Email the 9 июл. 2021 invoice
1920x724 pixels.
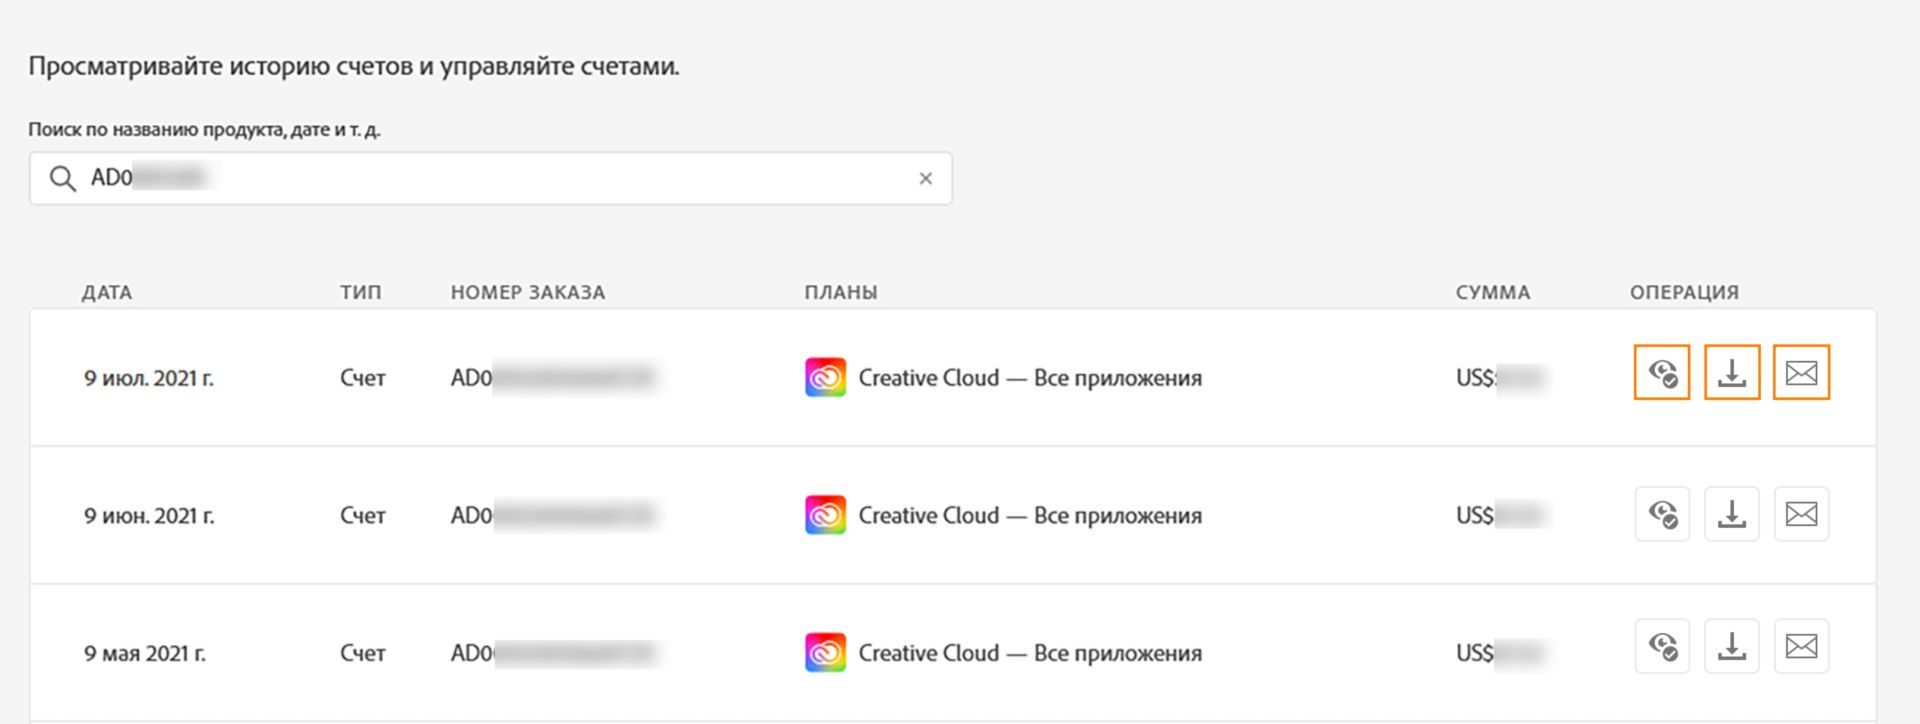(1801, 372)
